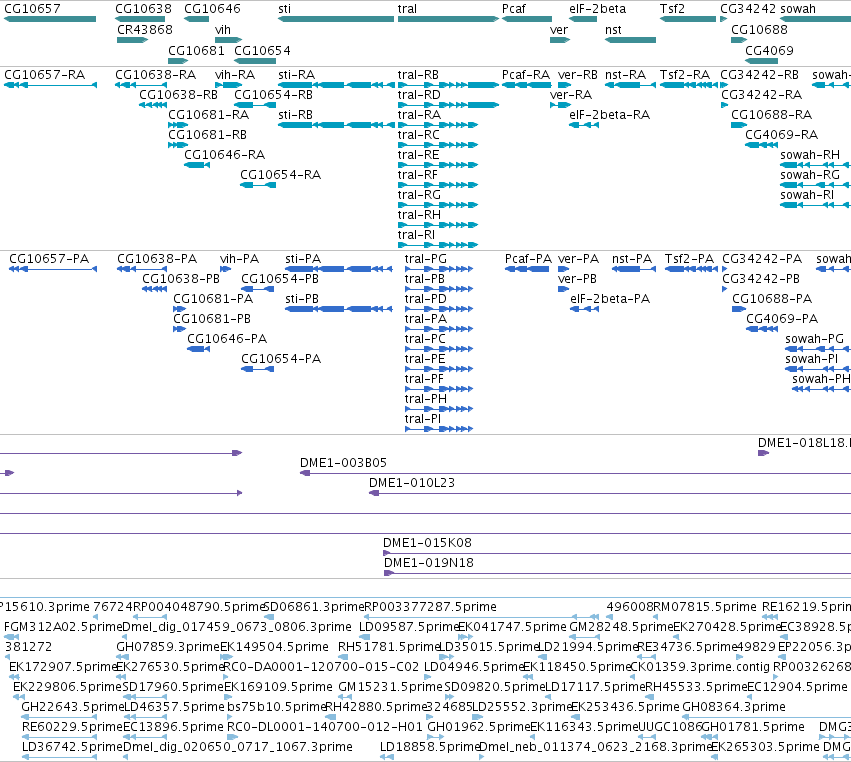Click protein tral-PI

coord(439,429)
